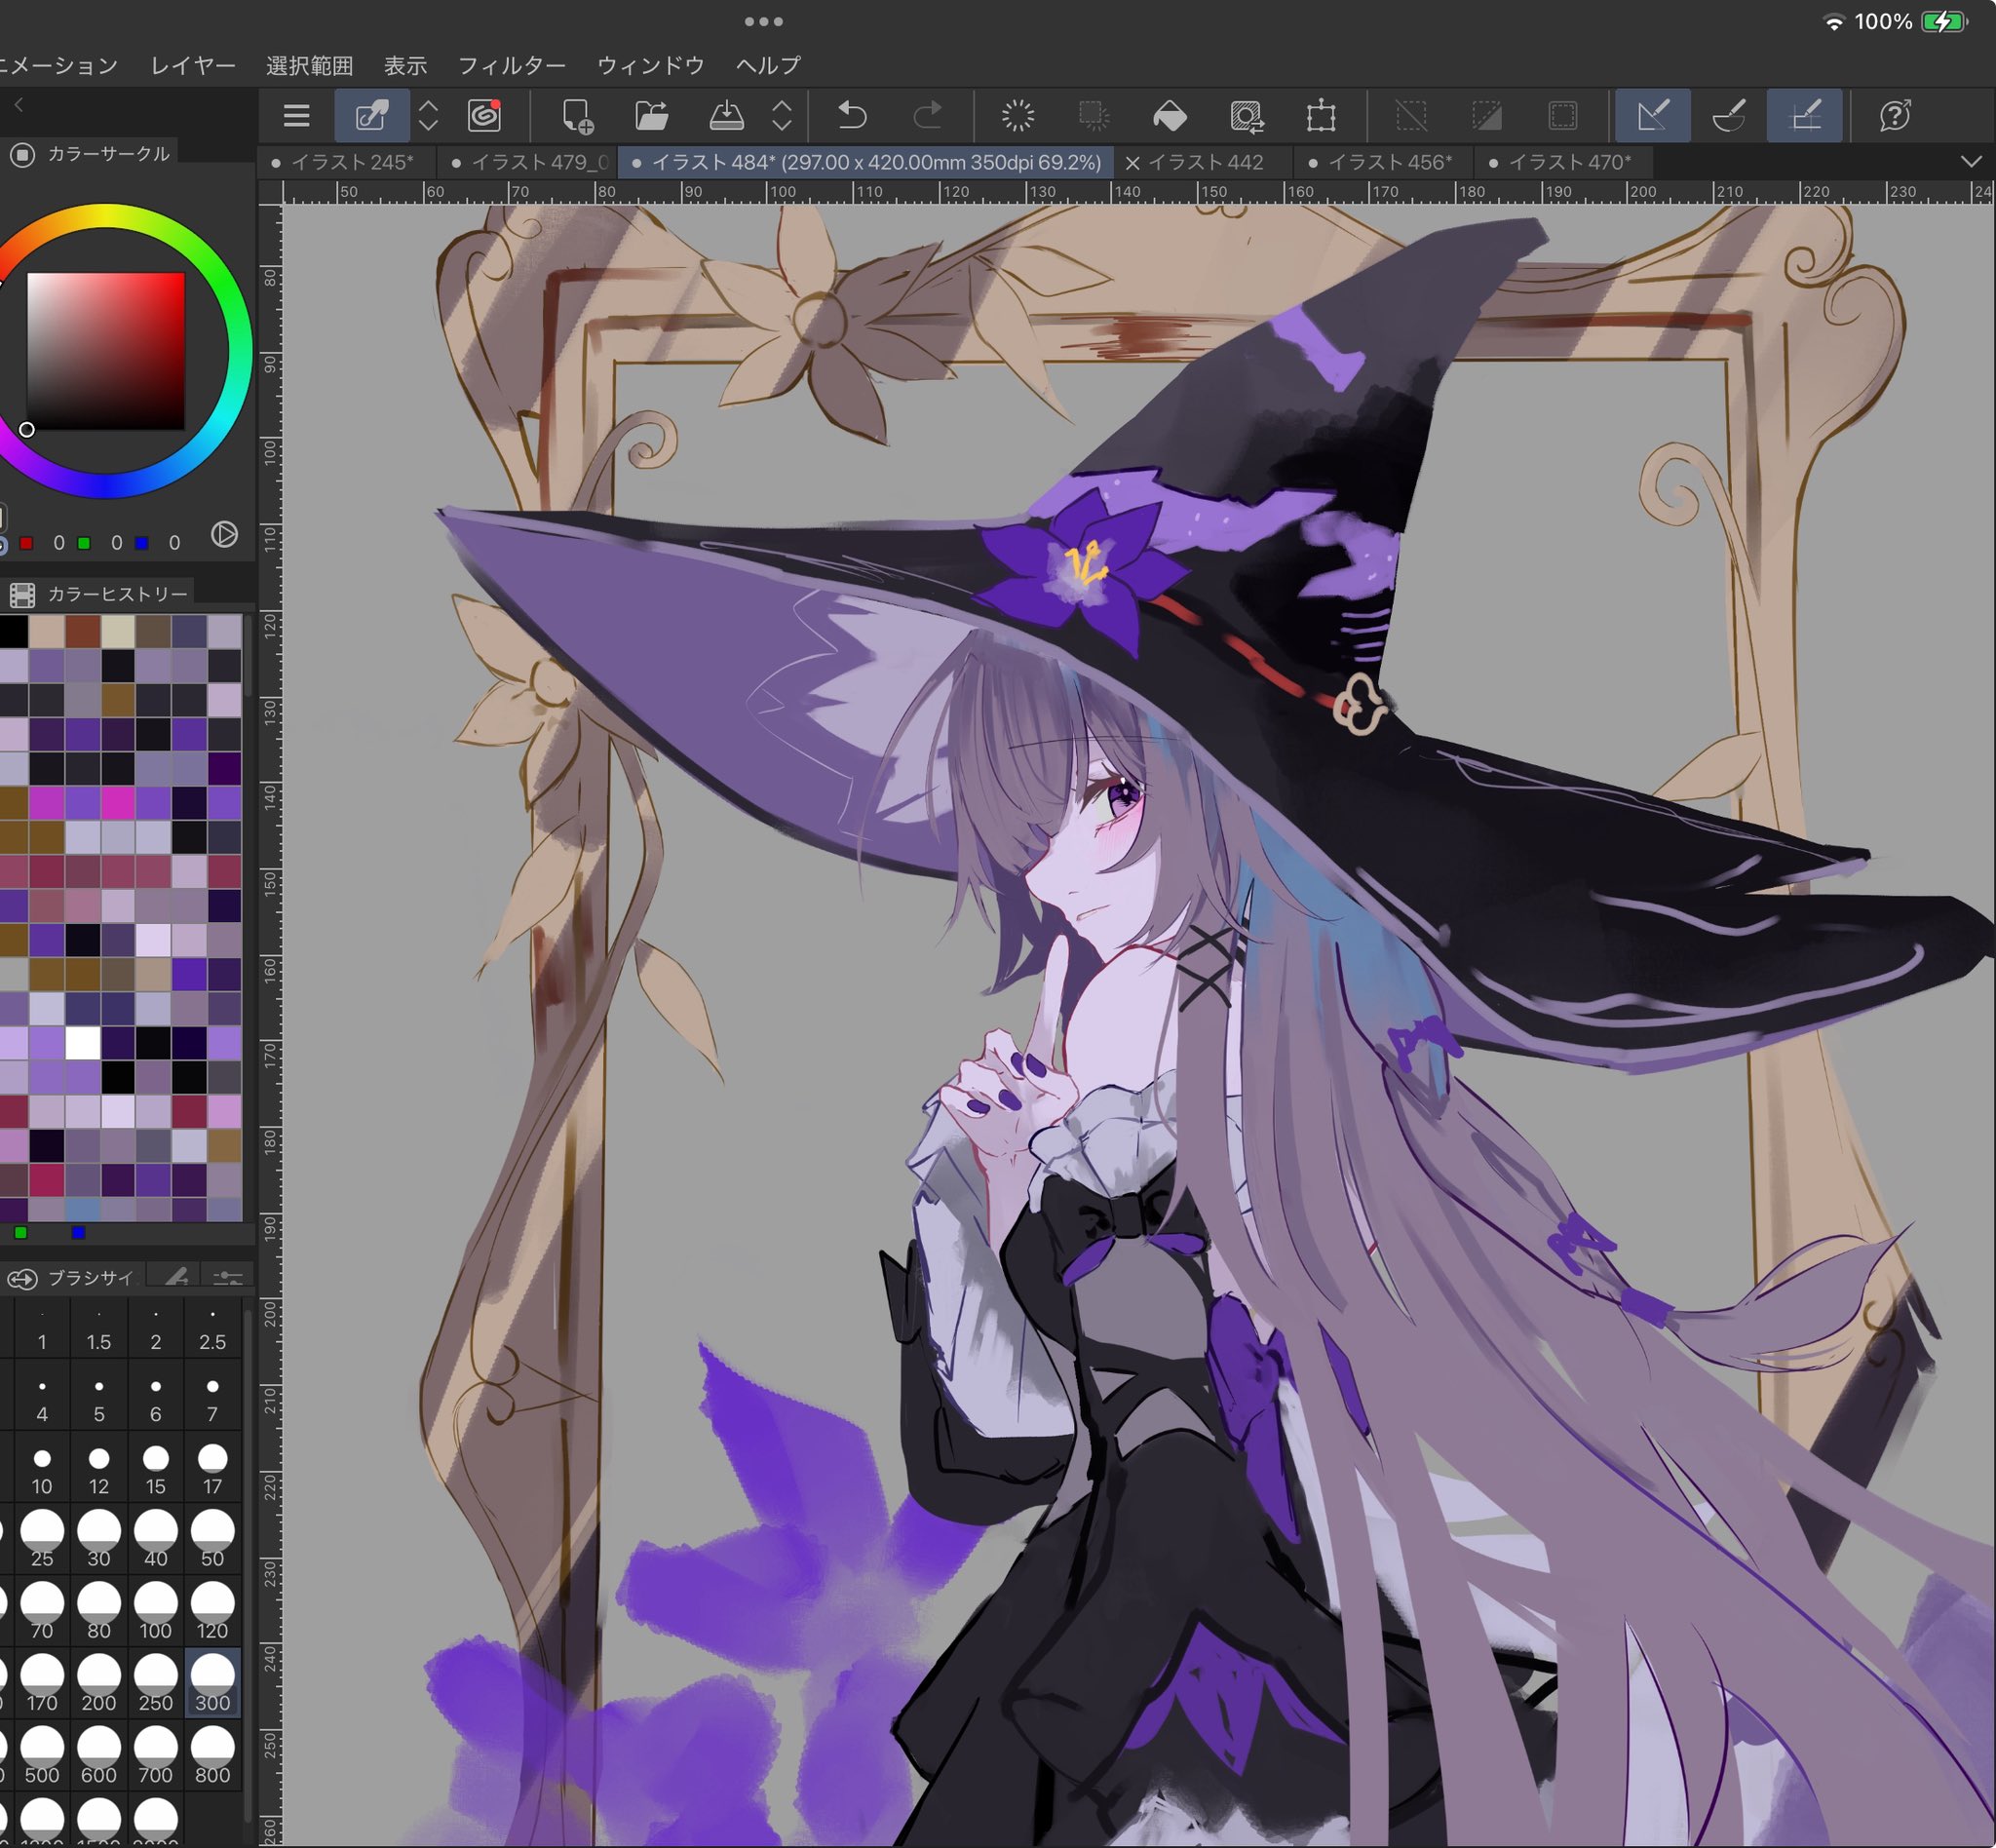Set brush size to 300
The image size is (1996, 1848).
pos(212,1685)
